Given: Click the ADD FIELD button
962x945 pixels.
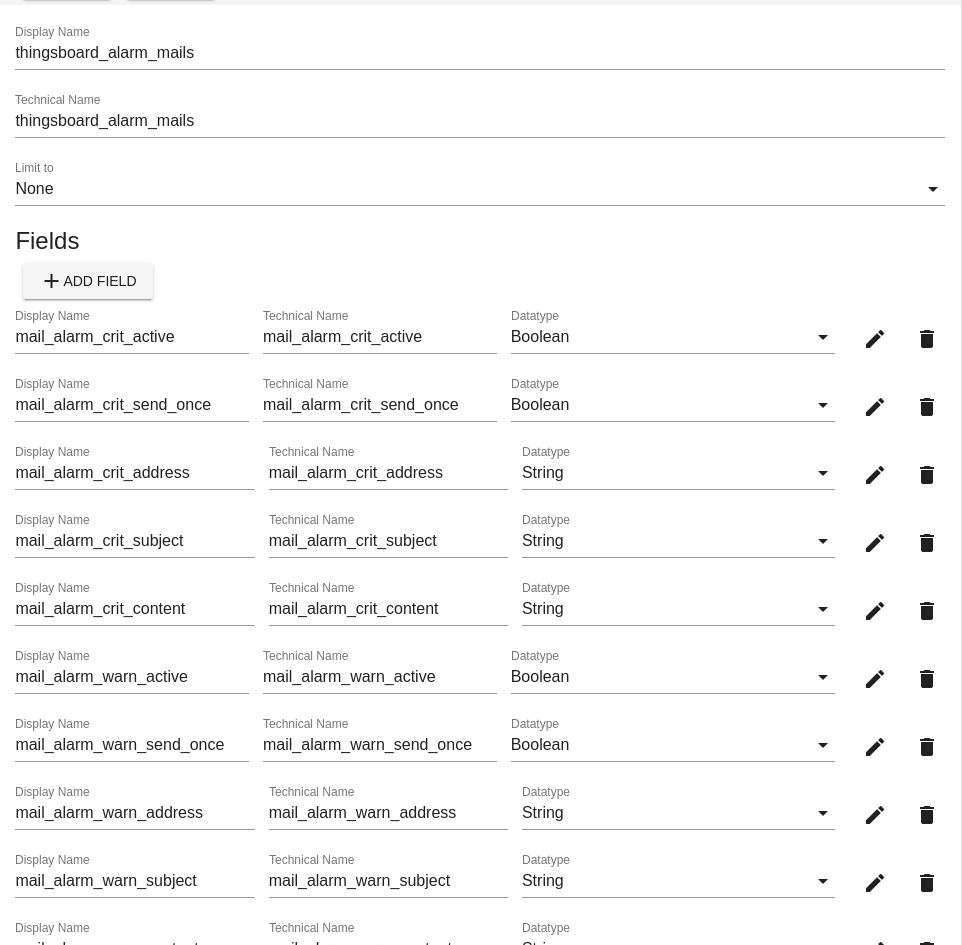Looking at the screenshot, I should (88, 281).
